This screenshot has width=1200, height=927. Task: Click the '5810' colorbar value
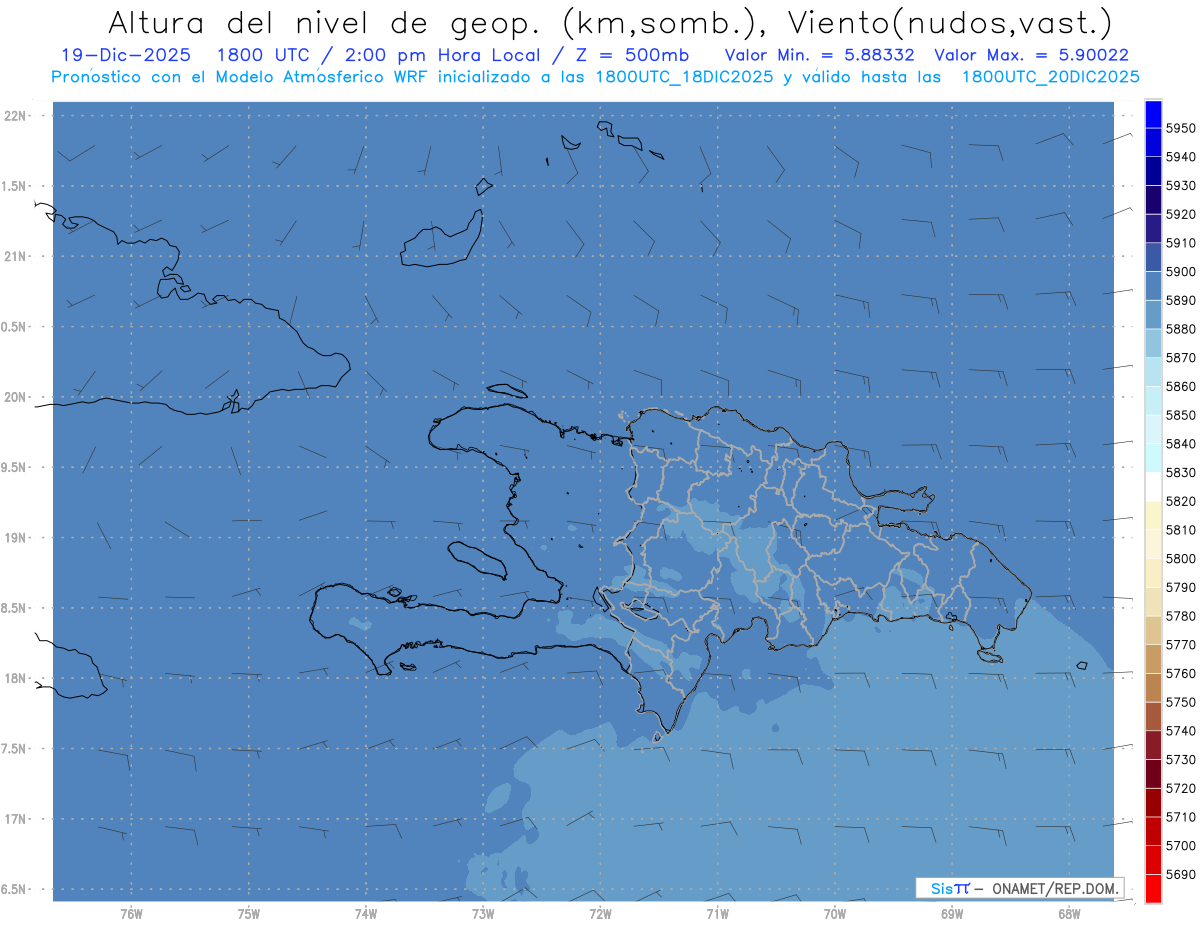tap(1181, 530)
